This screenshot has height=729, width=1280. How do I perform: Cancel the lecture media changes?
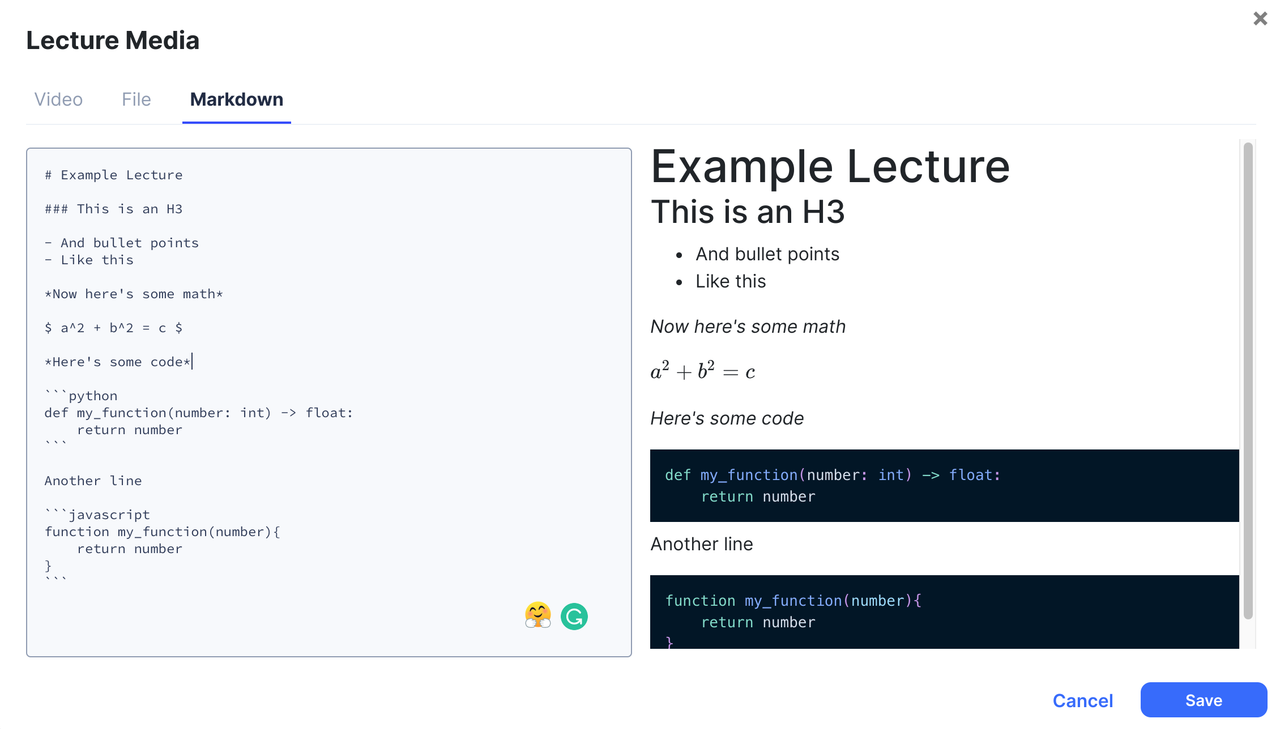pyautogui.click(x=1083, y=701)
